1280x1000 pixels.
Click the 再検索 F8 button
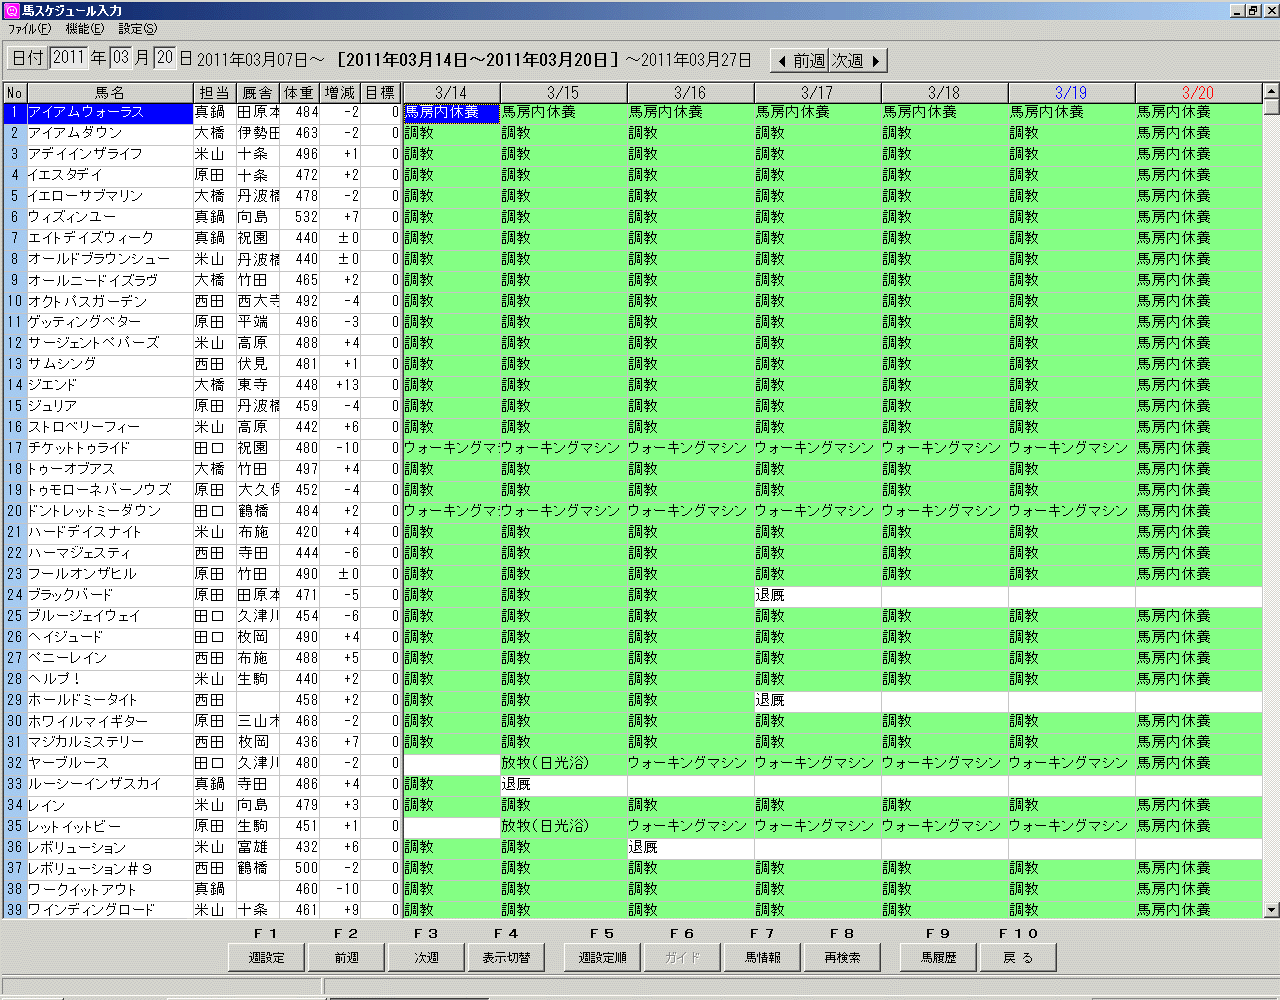click(842, 957)
